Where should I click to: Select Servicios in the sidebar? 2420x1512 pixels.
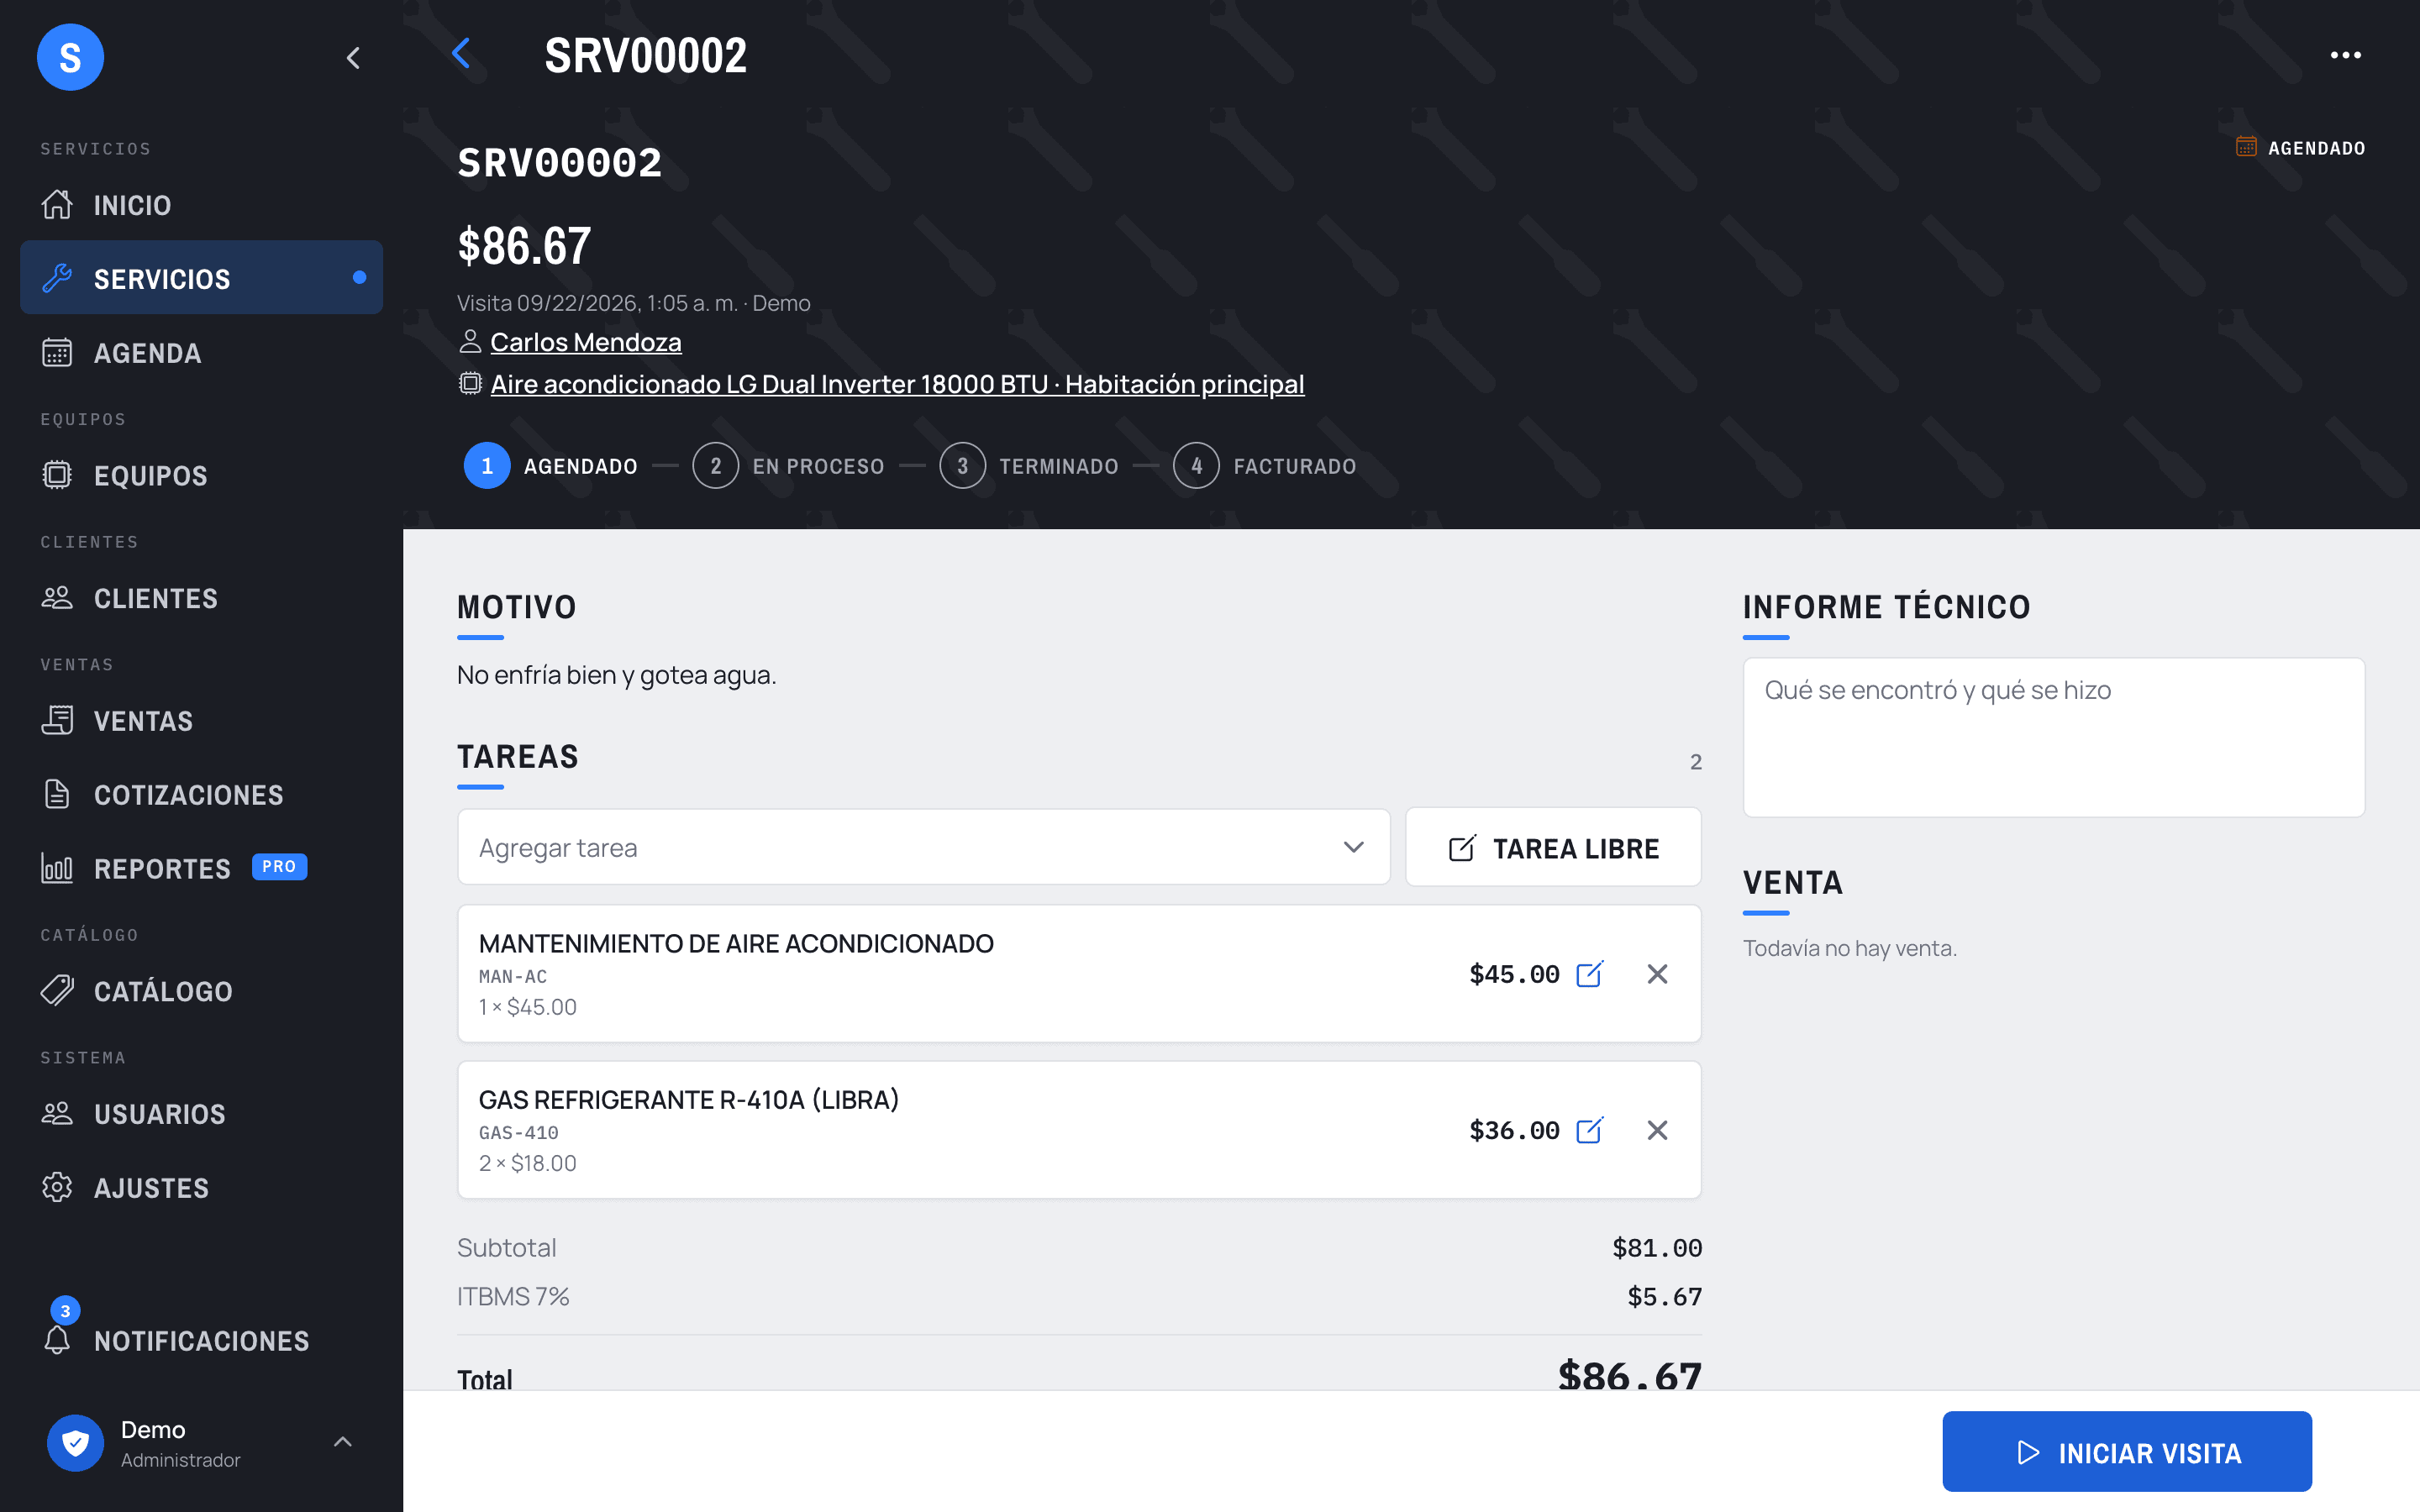pyautogui.click(x=201, y=278)
